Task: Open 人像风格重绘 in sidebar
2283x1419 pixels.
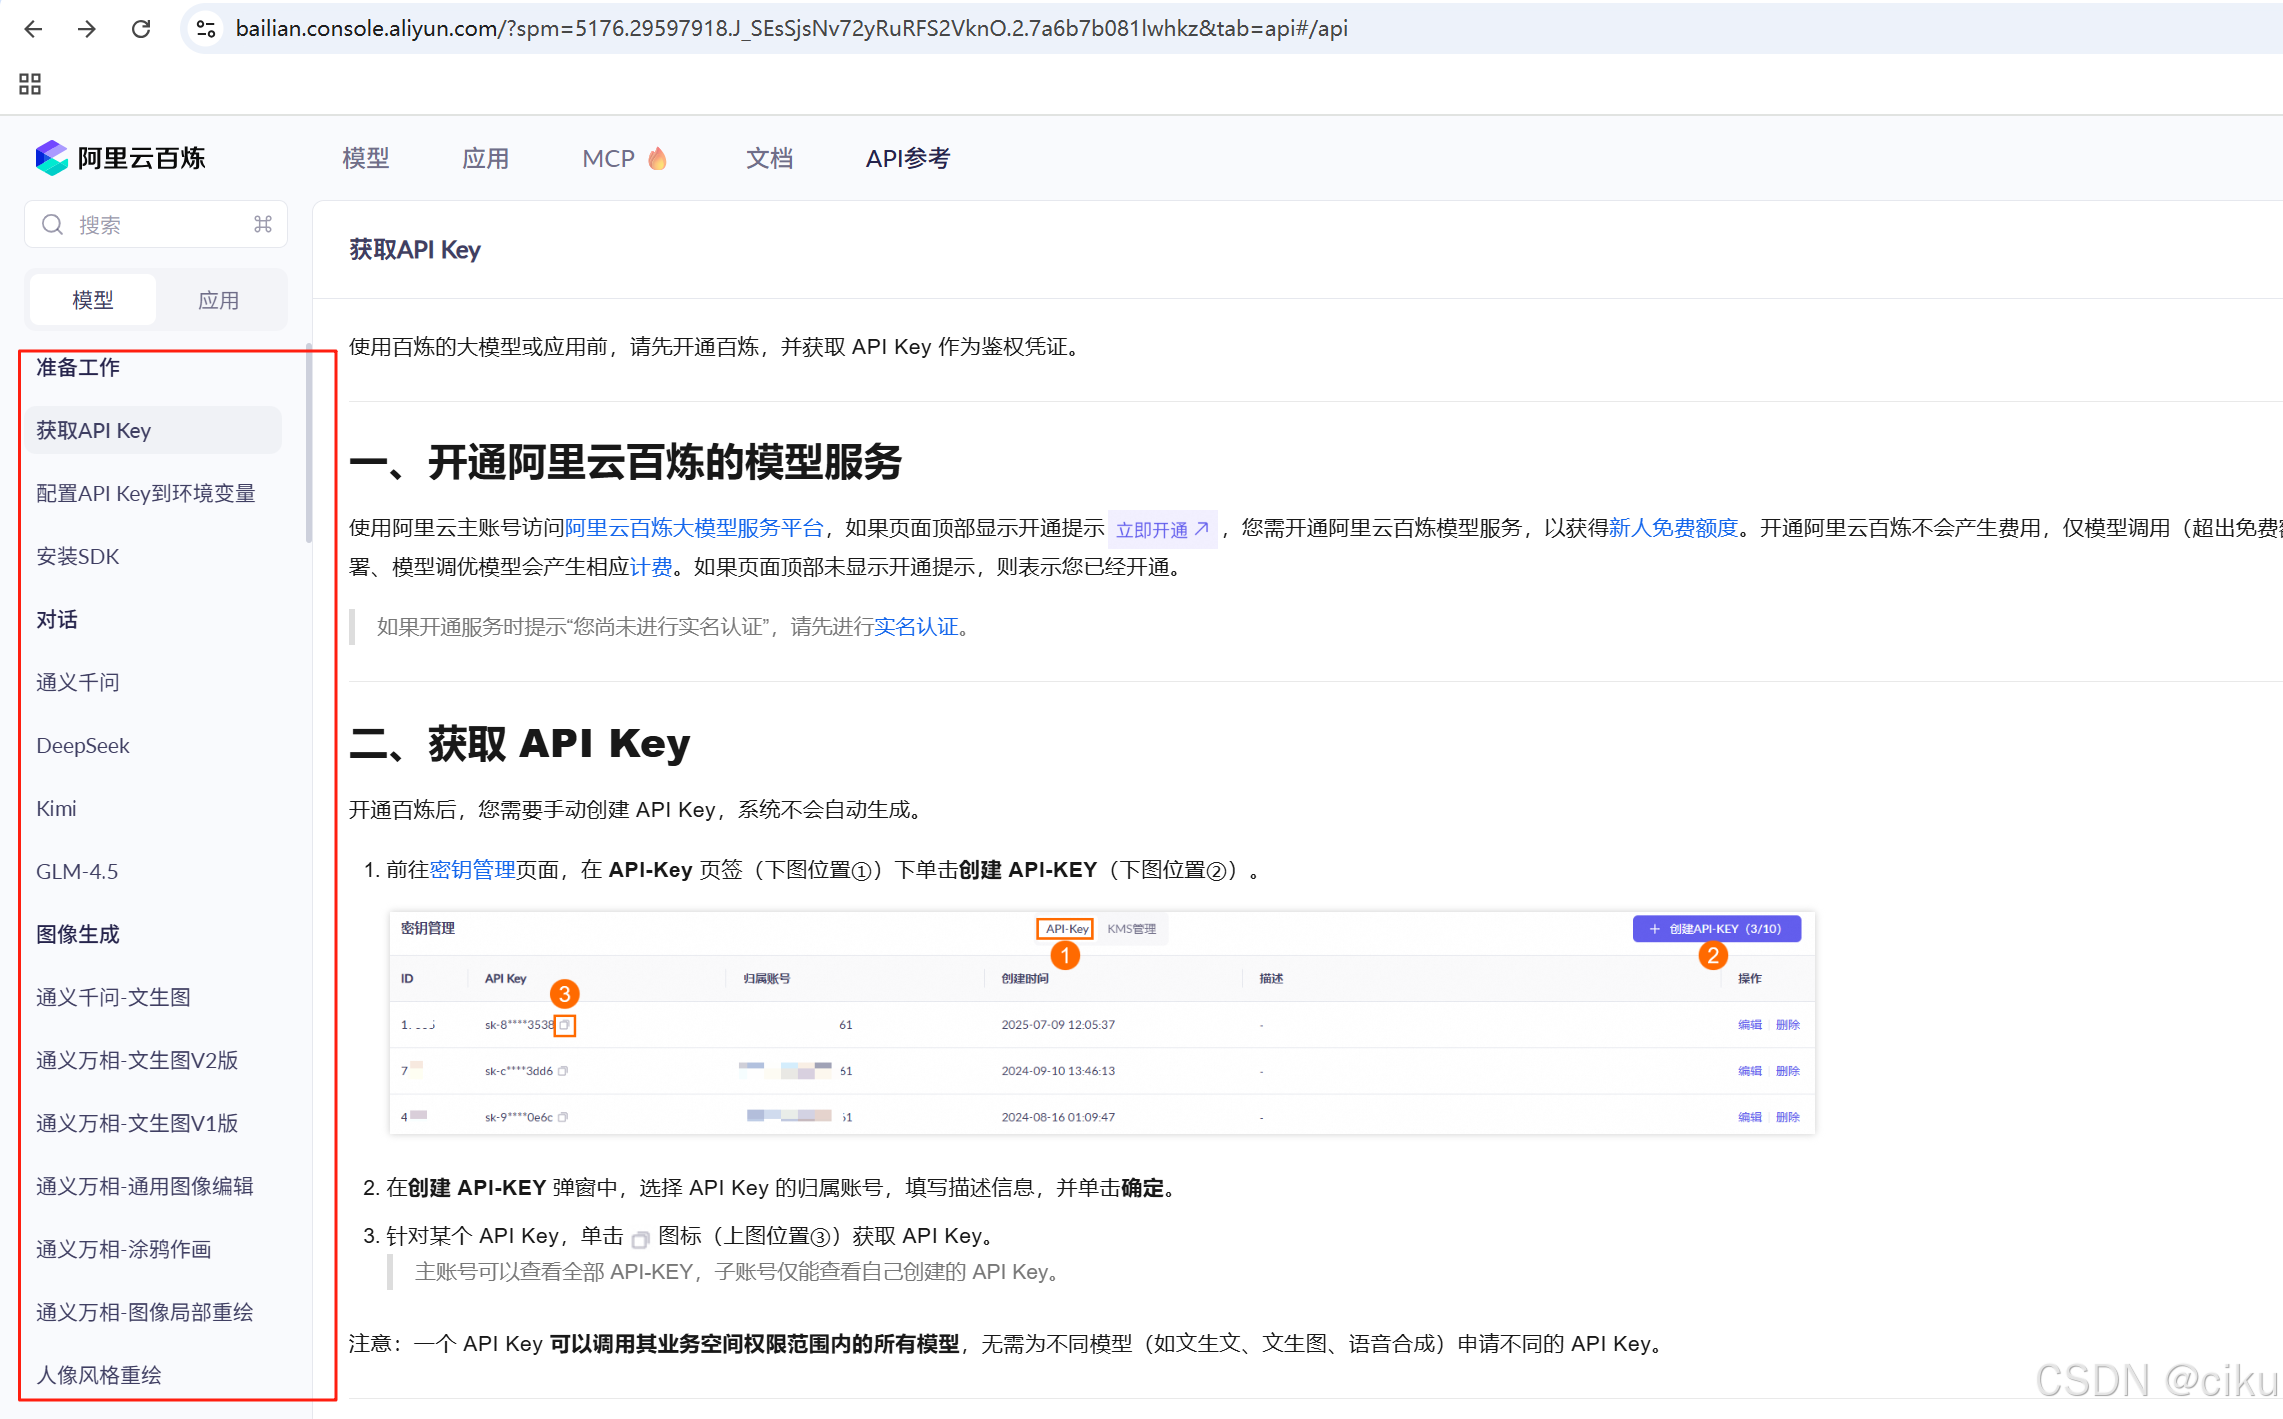Action: coord(99,1376)
